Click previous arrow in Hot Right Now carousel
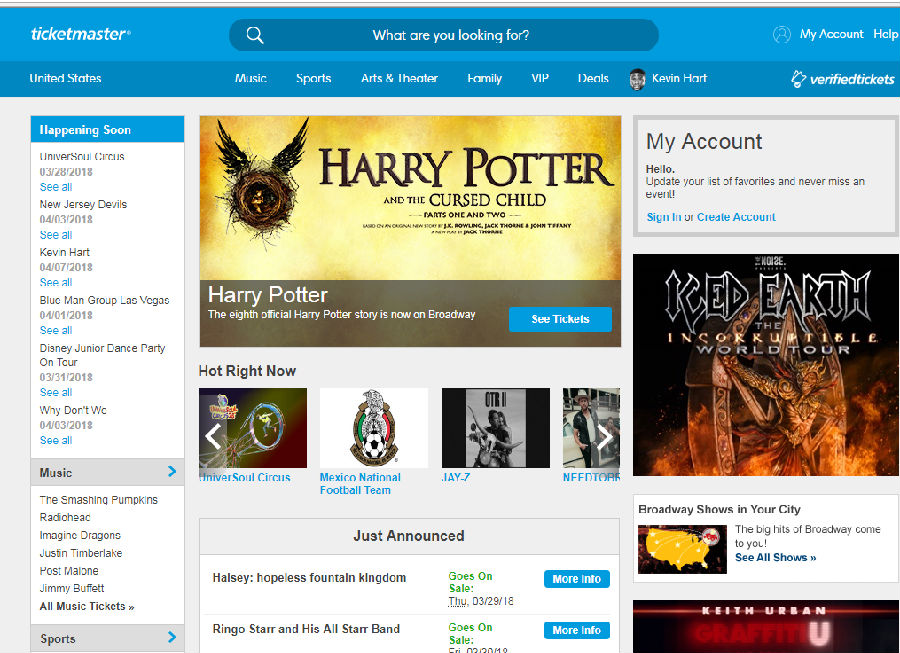The height and width of the screenshot is (653, 900). coord(213,437)
